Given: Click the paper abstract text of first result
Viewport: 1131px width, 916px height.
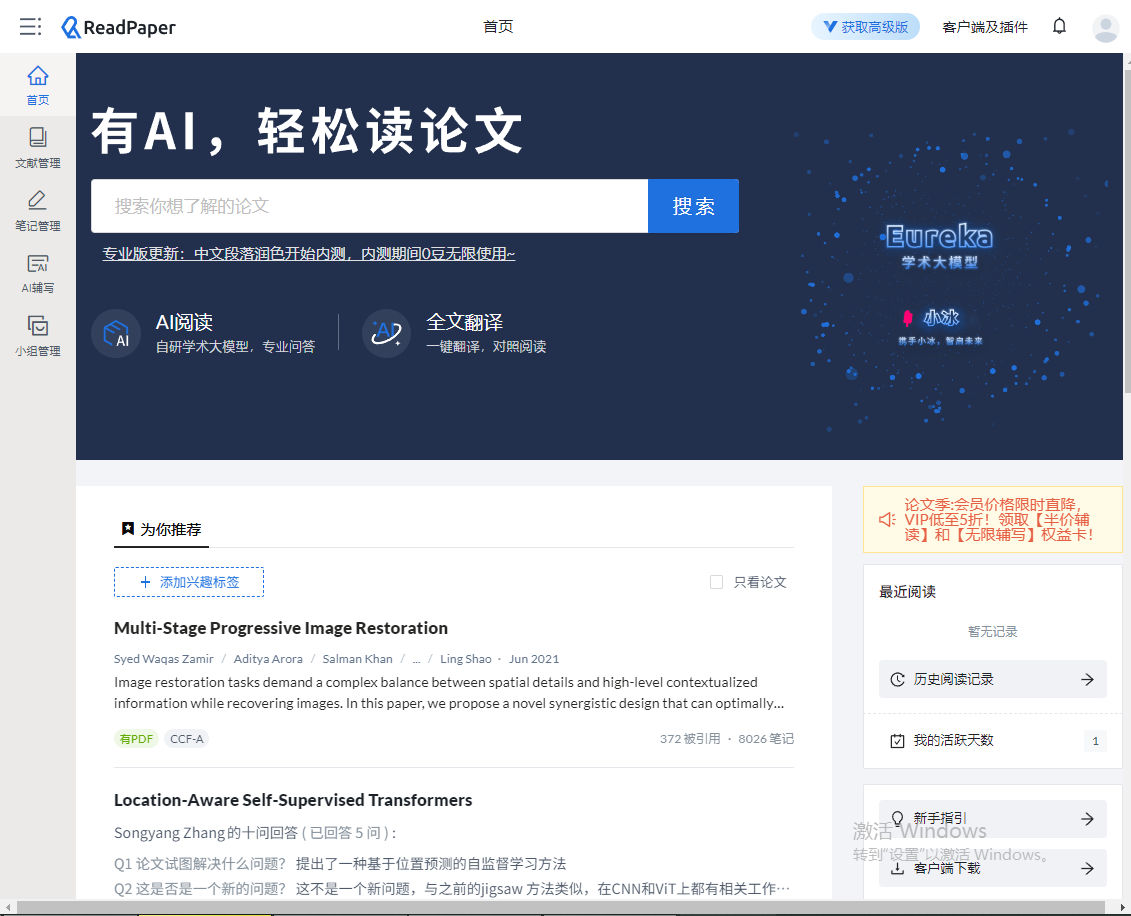Looking at the screenshot, I should [449, 692].
